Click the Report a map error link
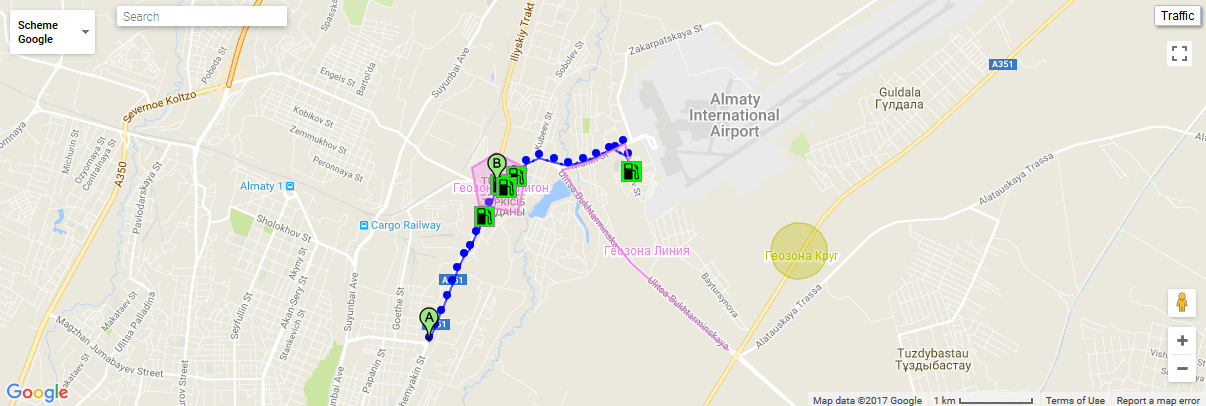The width and height of the screenshot is (1206, 406). [x=1158, y=401]
